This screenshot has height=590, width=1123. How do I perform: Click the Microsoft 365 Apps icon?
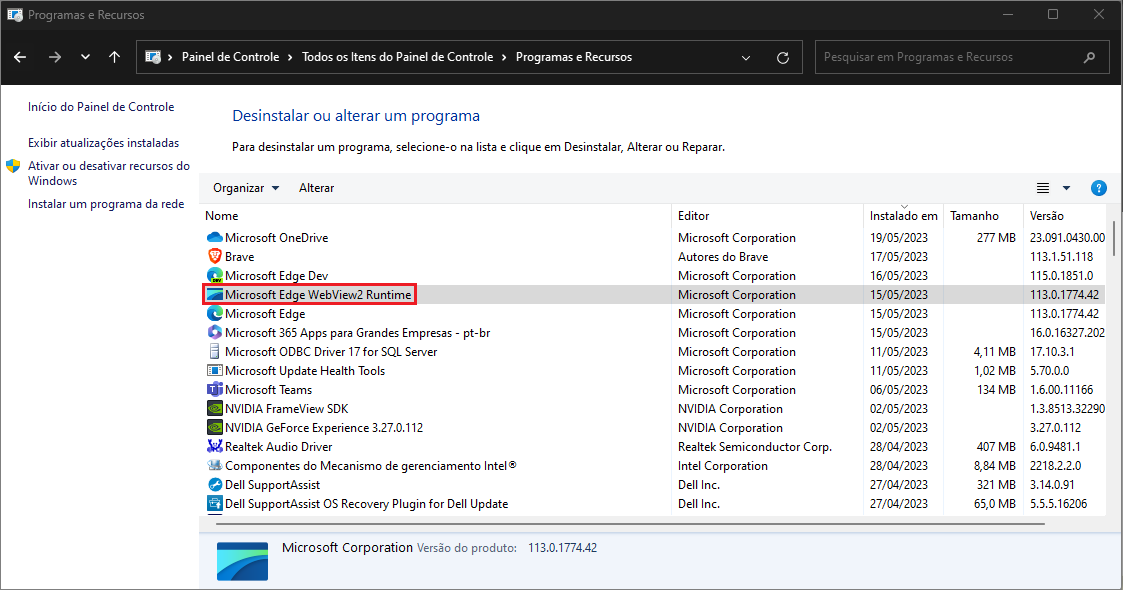pos(214,332)
